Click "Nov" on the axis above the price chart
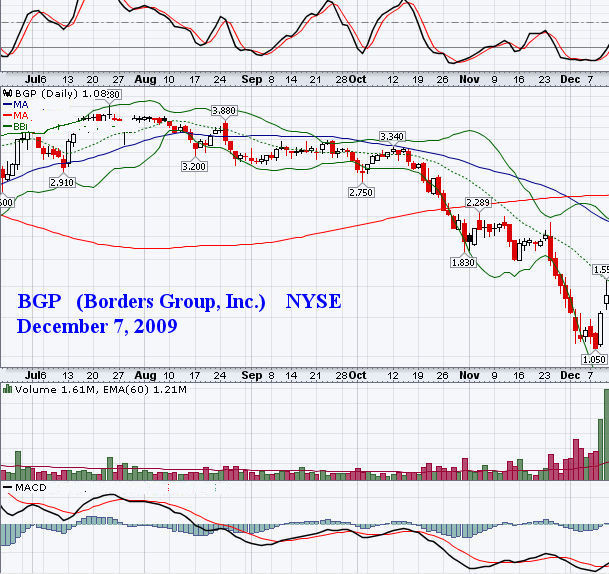The width and height of the screenshot is (609, 574). [x=469, y=79]
